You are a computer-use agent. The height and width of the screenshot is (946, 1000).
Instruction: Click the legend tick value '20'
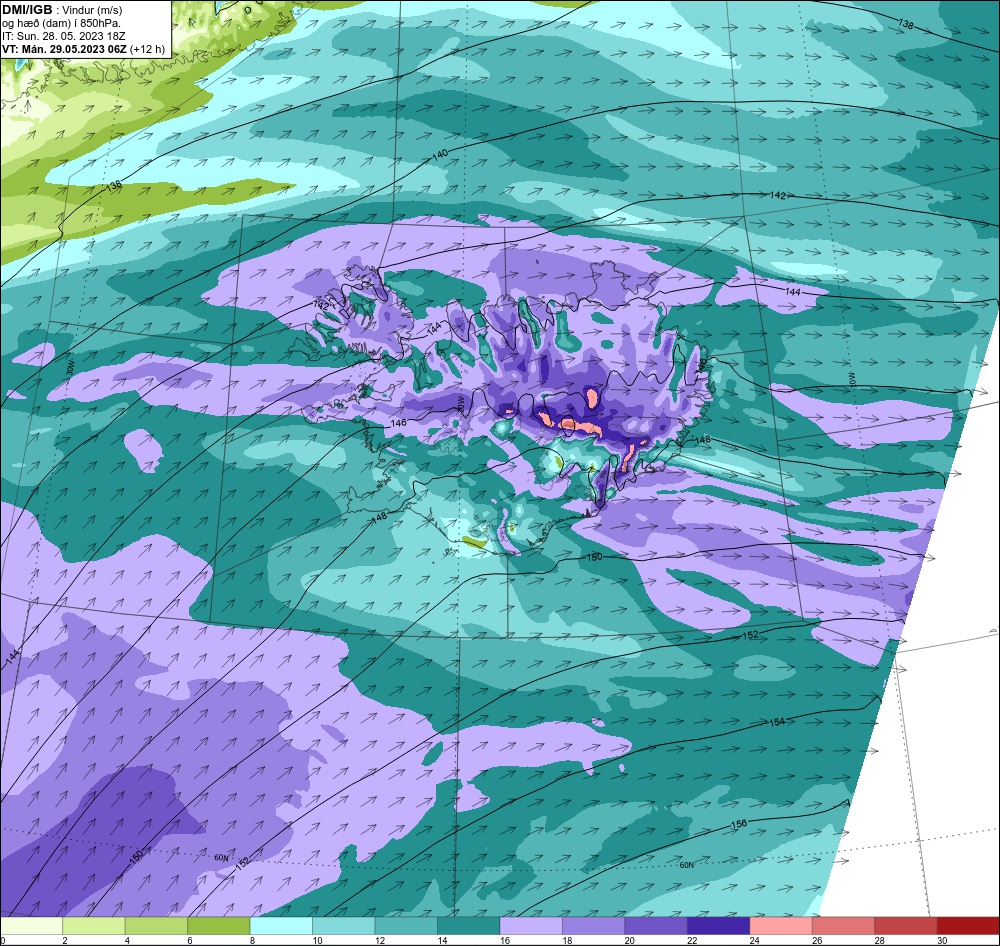[x=629, y=940]
